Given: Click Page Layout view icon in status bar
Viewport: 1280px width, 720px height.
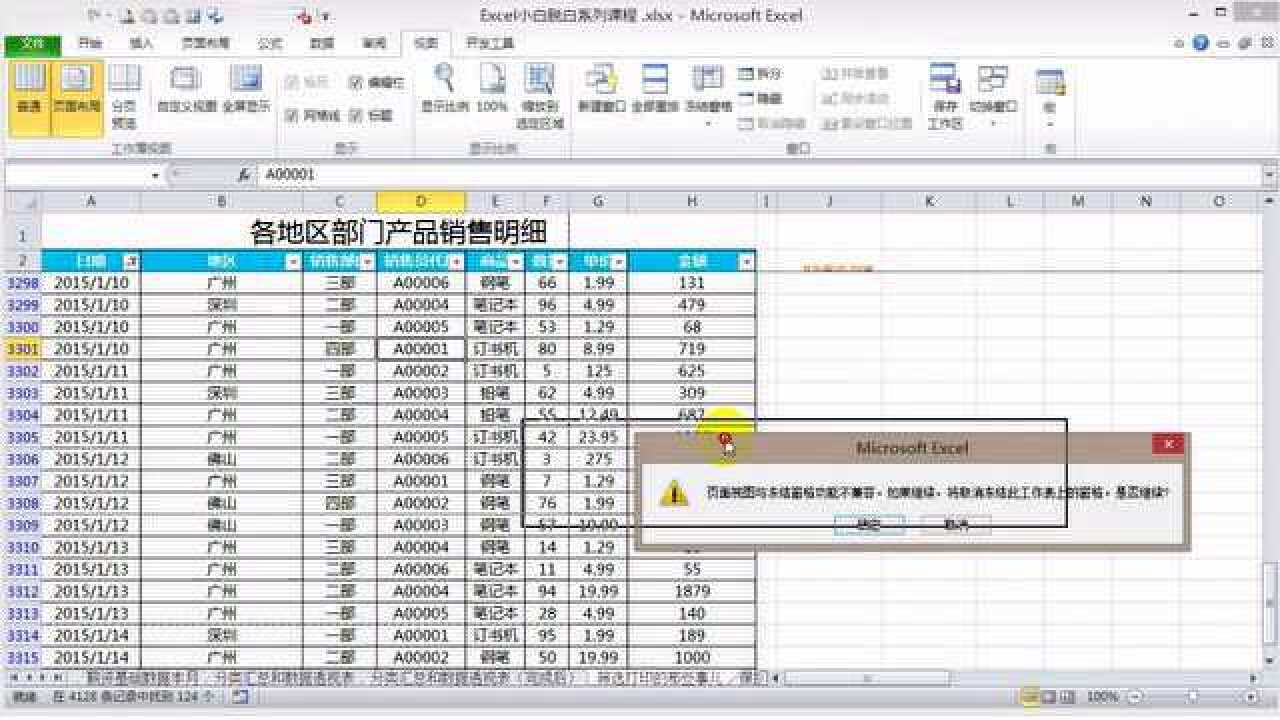Looking at the screenshot, I should click(x=1047, y=696).
